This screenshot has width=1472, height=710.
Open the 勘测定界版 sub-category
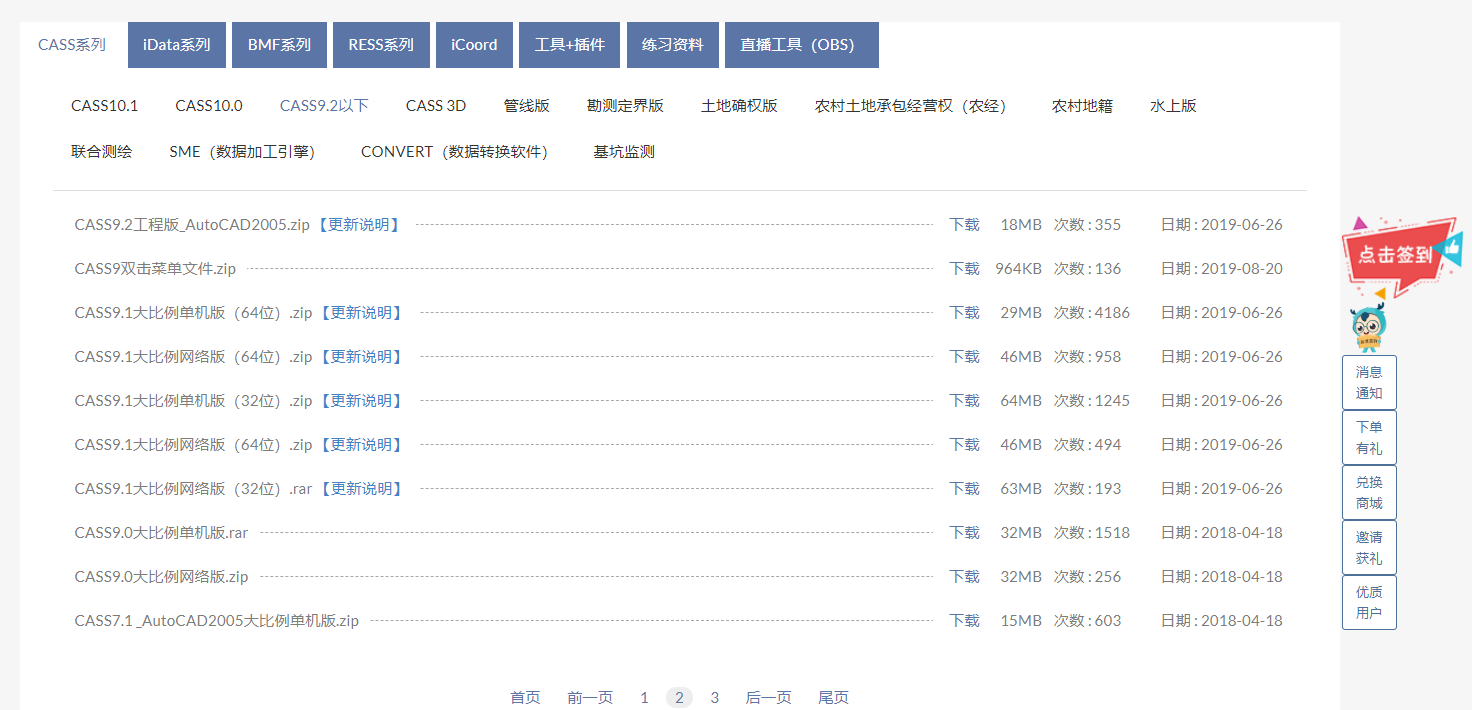tap(625, 106)
